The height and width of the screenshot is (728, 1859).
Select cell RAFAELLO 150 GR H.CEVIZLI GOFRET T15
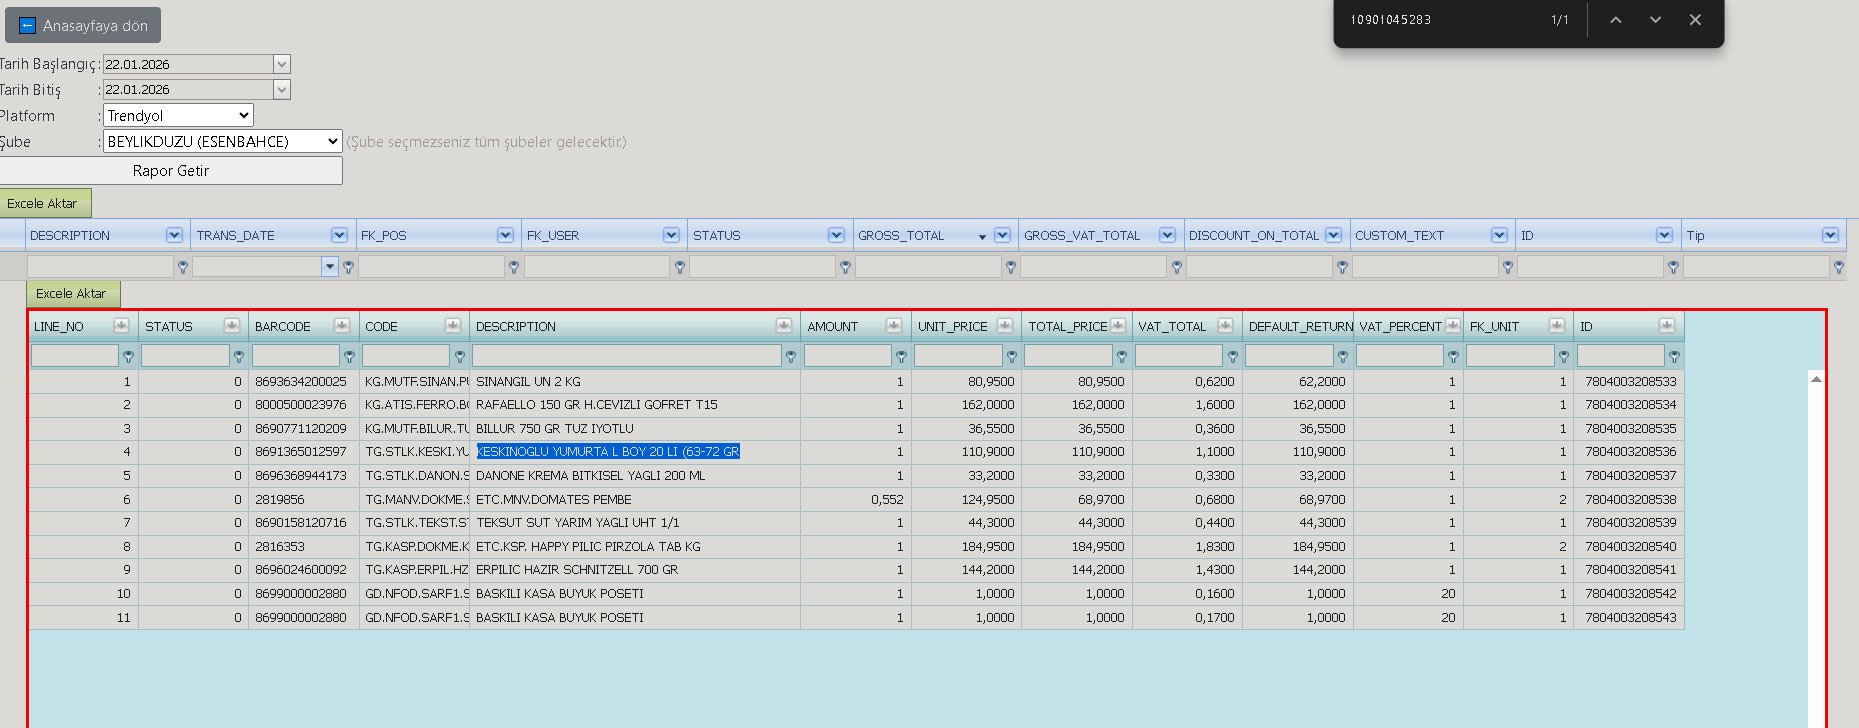[635, 405]
